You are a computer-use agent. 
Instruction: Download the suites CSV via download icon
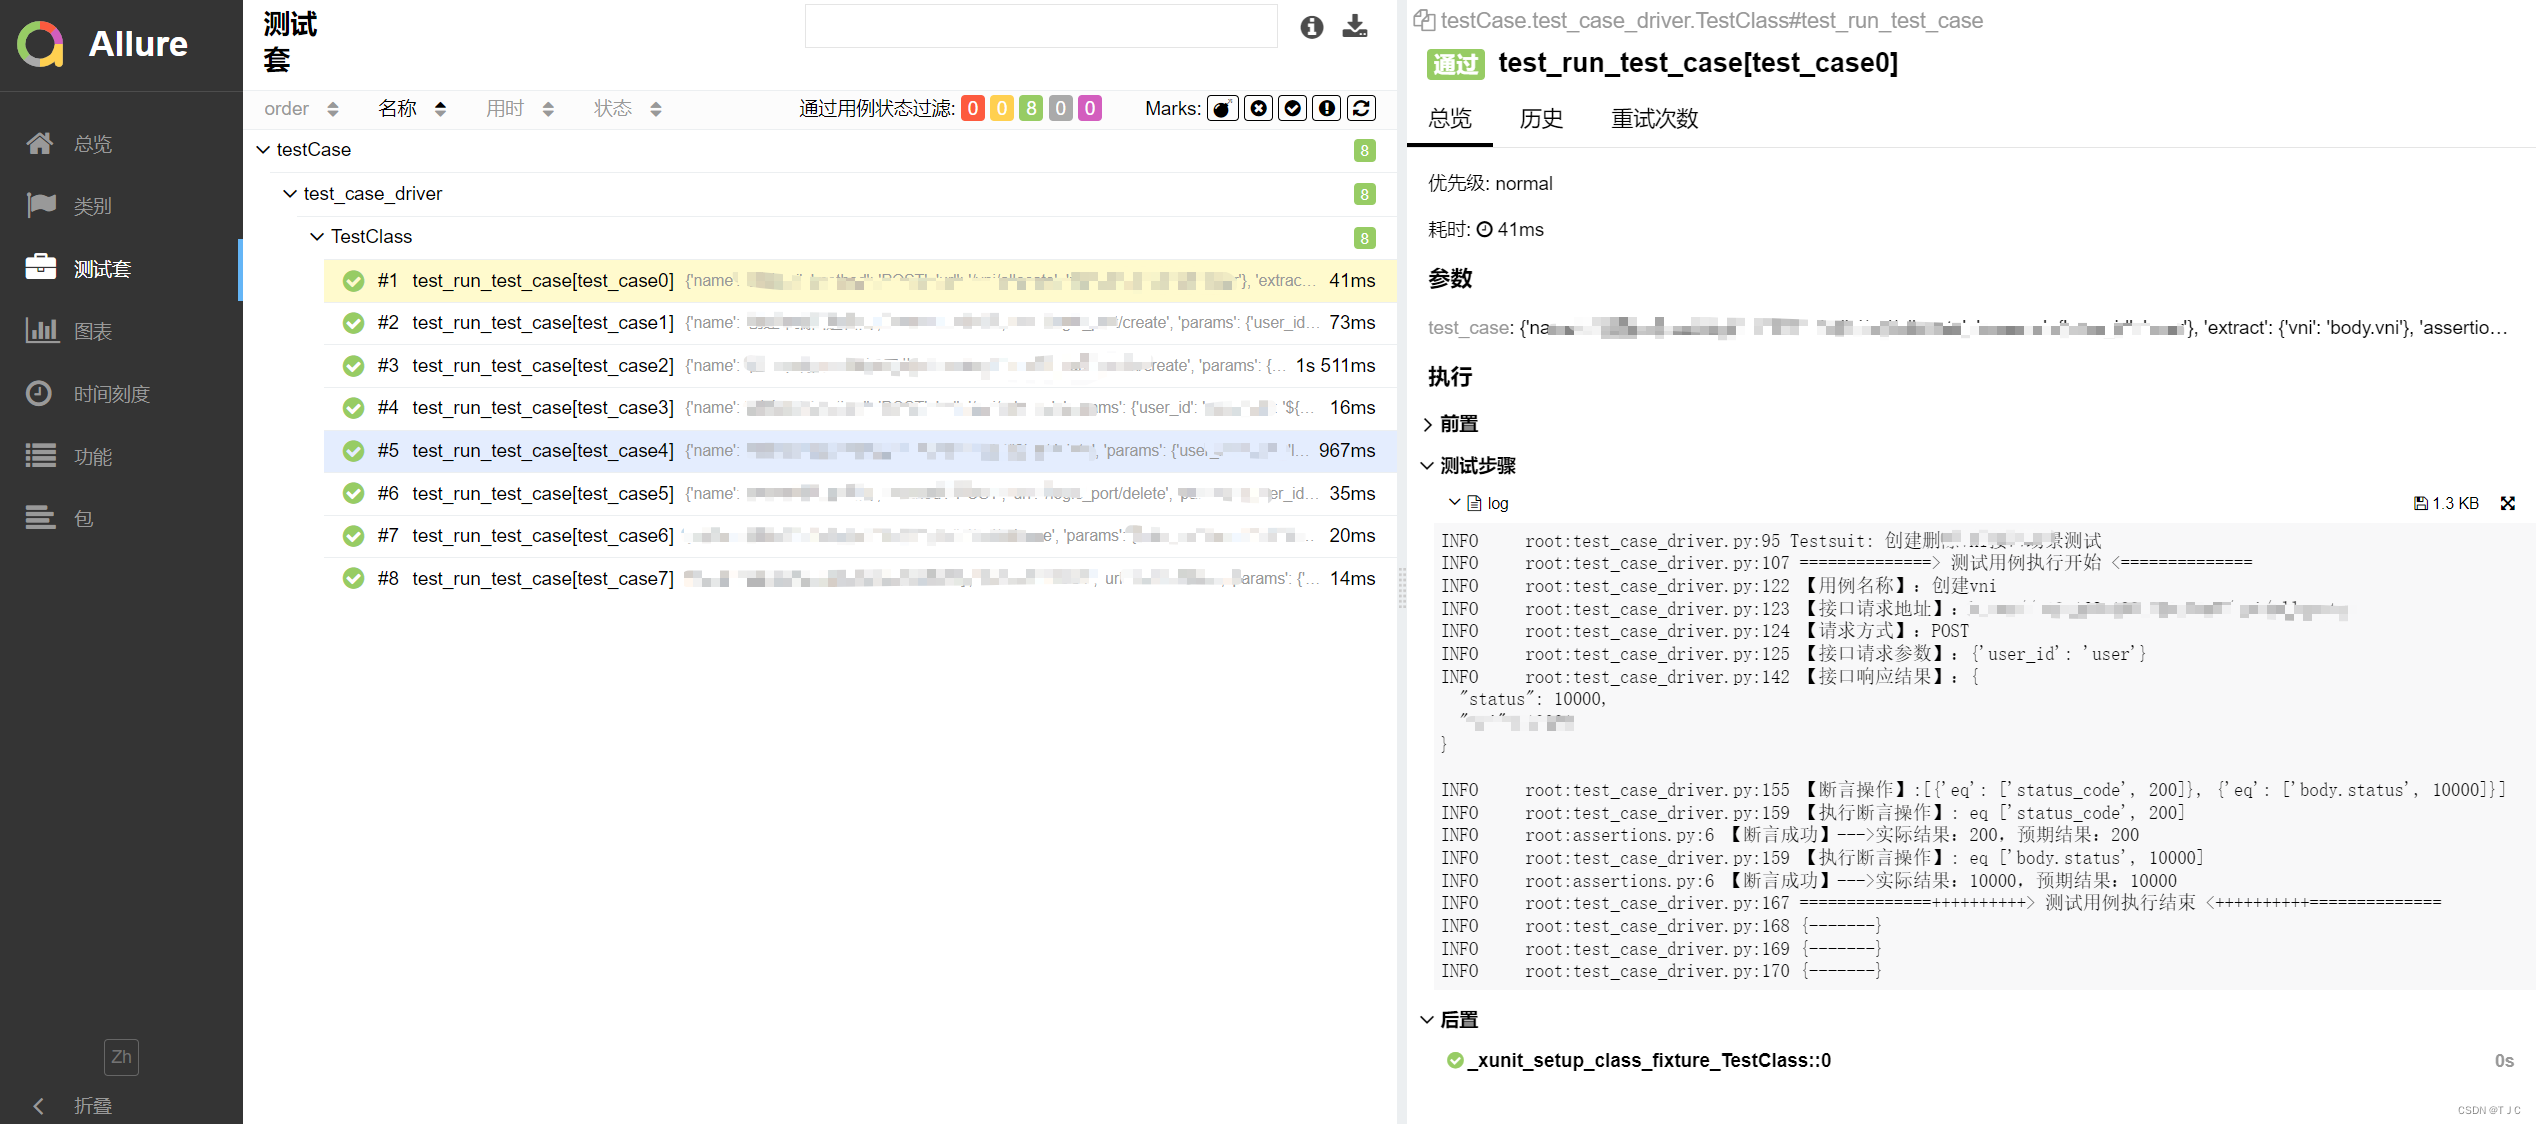click(1355, 26)
